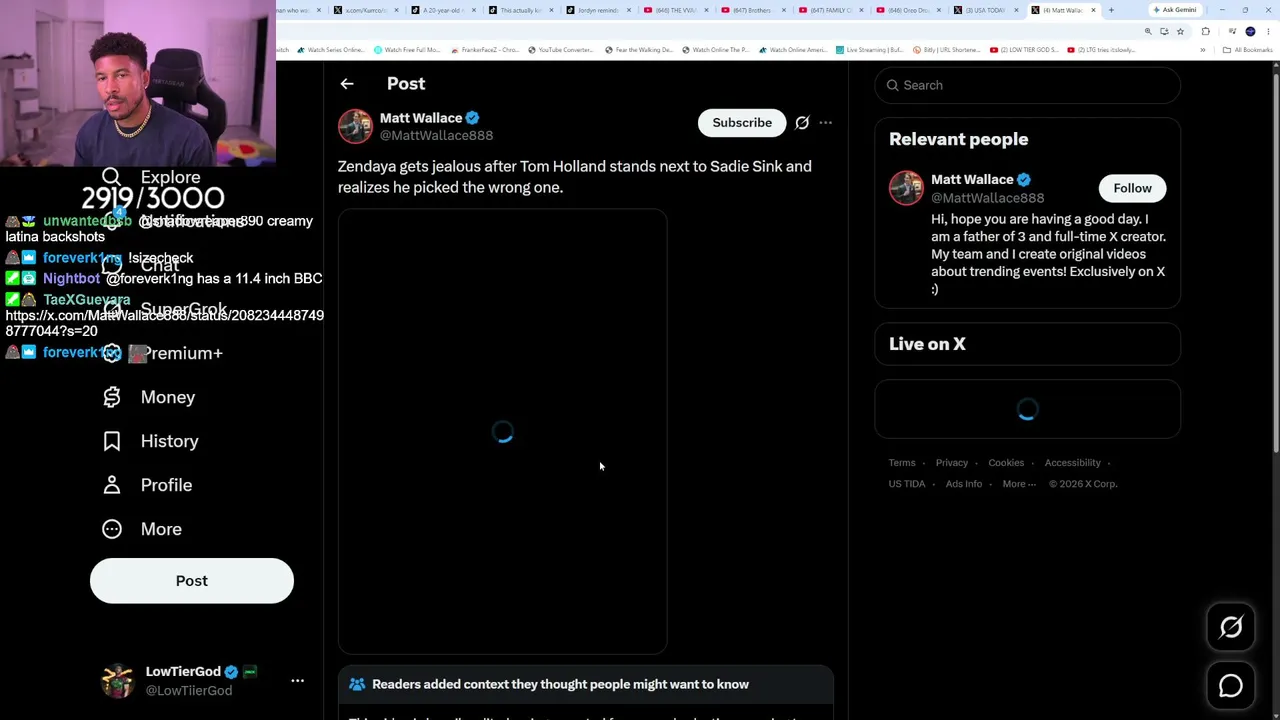The width and height of the screenshot is (1280, 720).
Task: Click the back arrow beside the Post heading
Action: pyautogui.click(x=347, y=84)
